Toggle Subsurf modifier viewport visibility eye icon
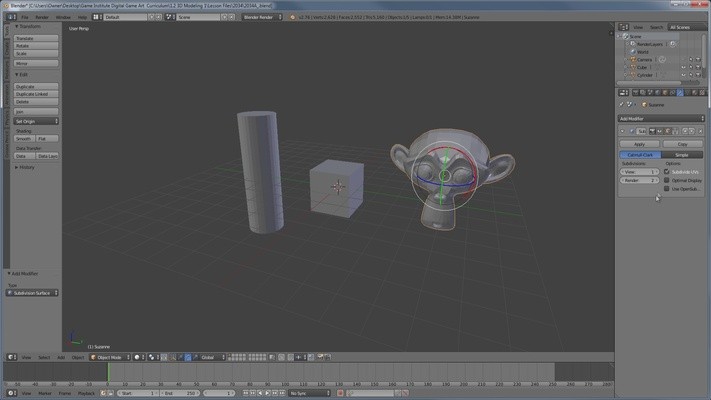This screenshot has height=400, width=711. point(660,131)
